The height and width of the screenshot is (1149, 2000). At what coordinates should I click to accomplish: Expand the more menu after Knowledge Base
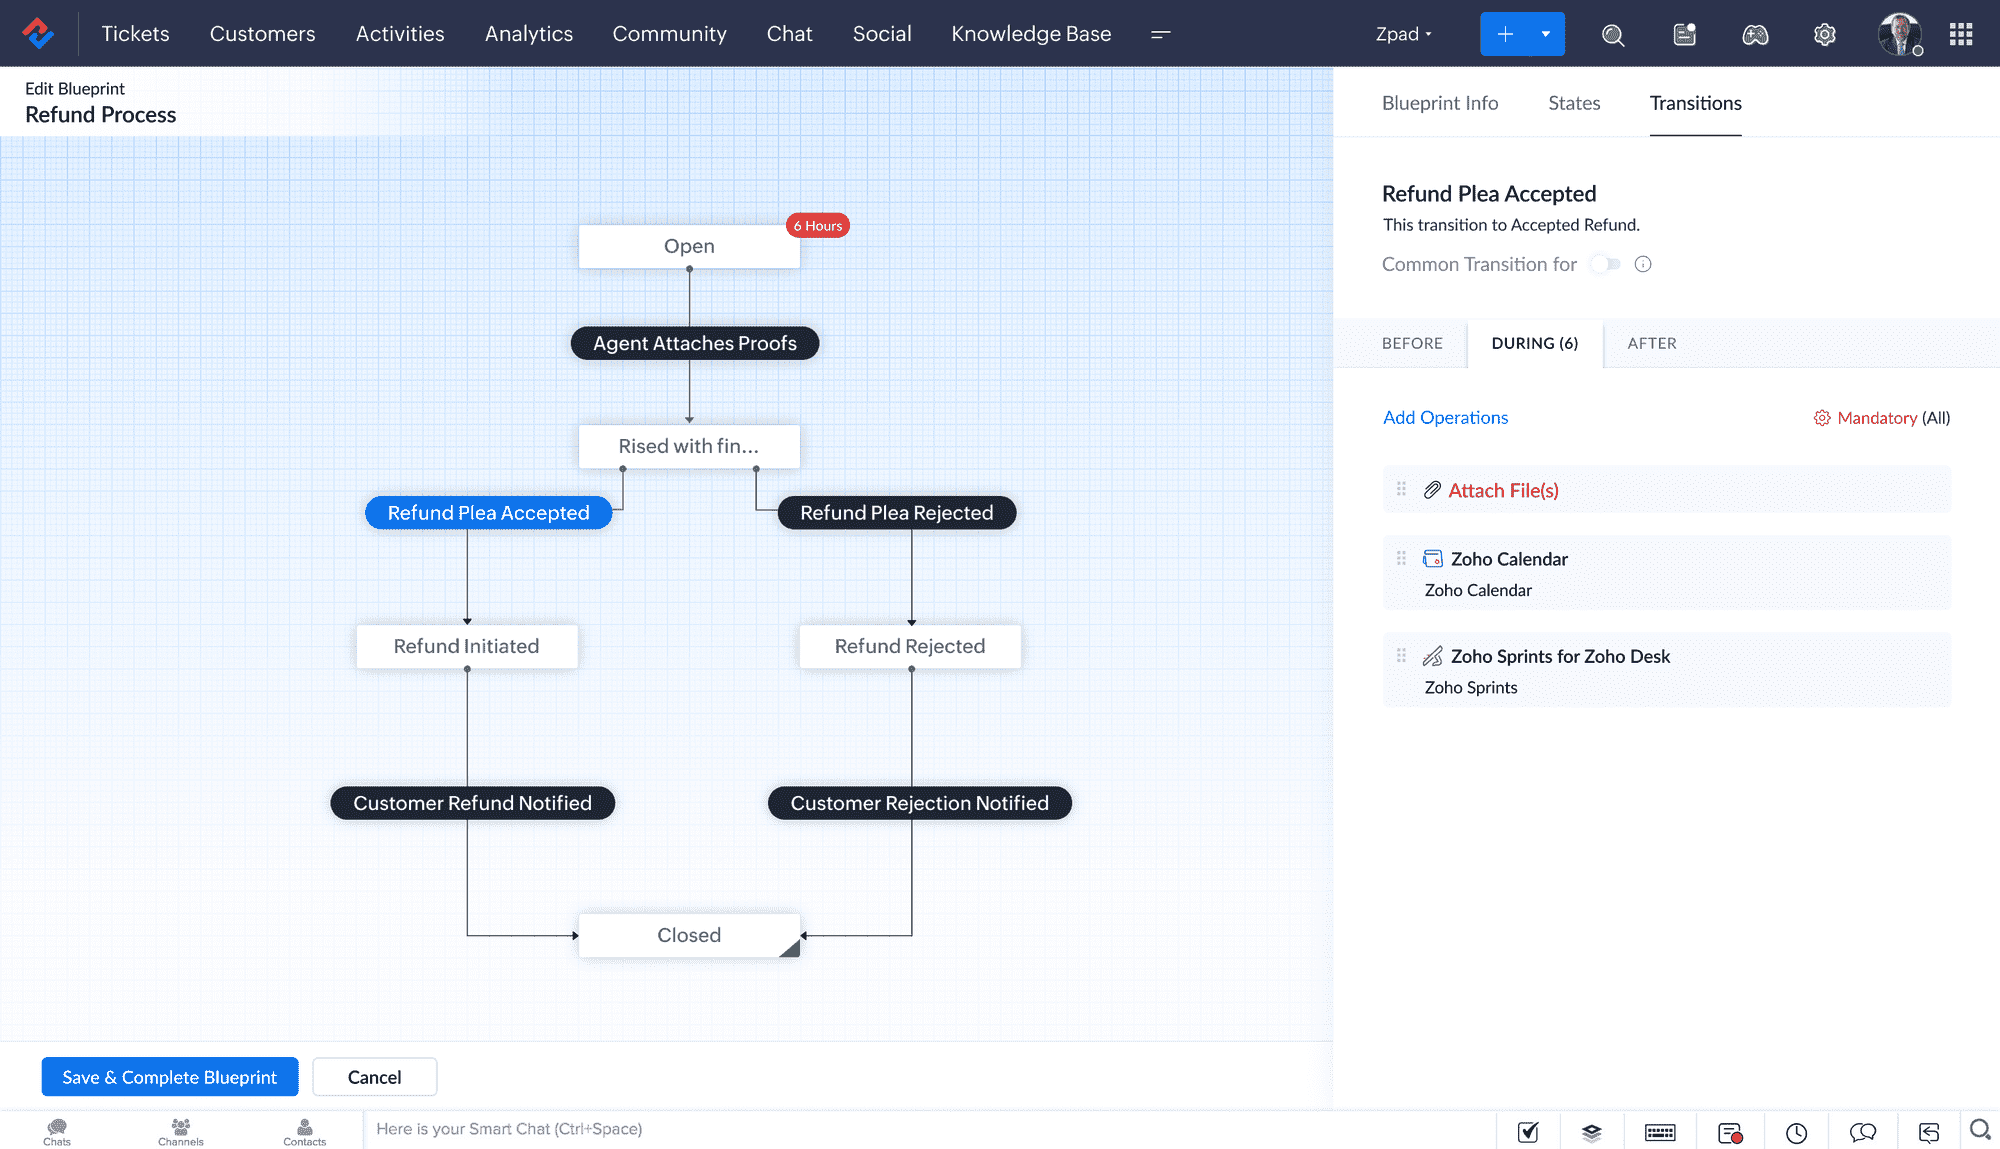point(1160,34)
